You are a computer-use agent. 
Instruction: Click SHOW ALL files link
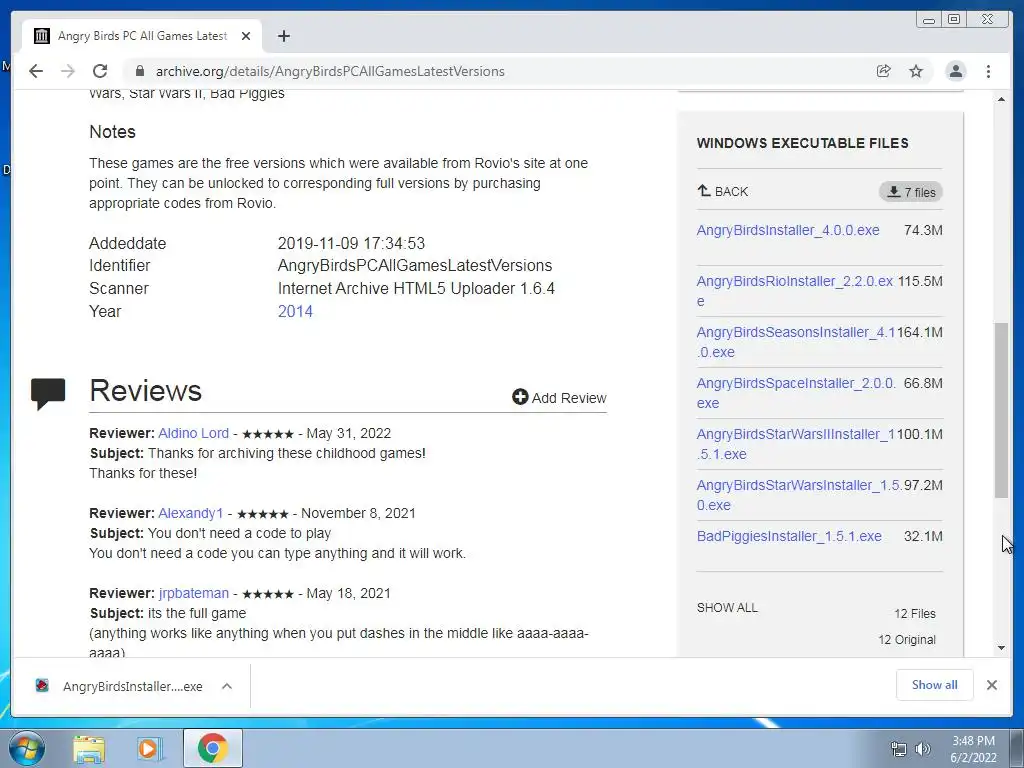point(727,607)
